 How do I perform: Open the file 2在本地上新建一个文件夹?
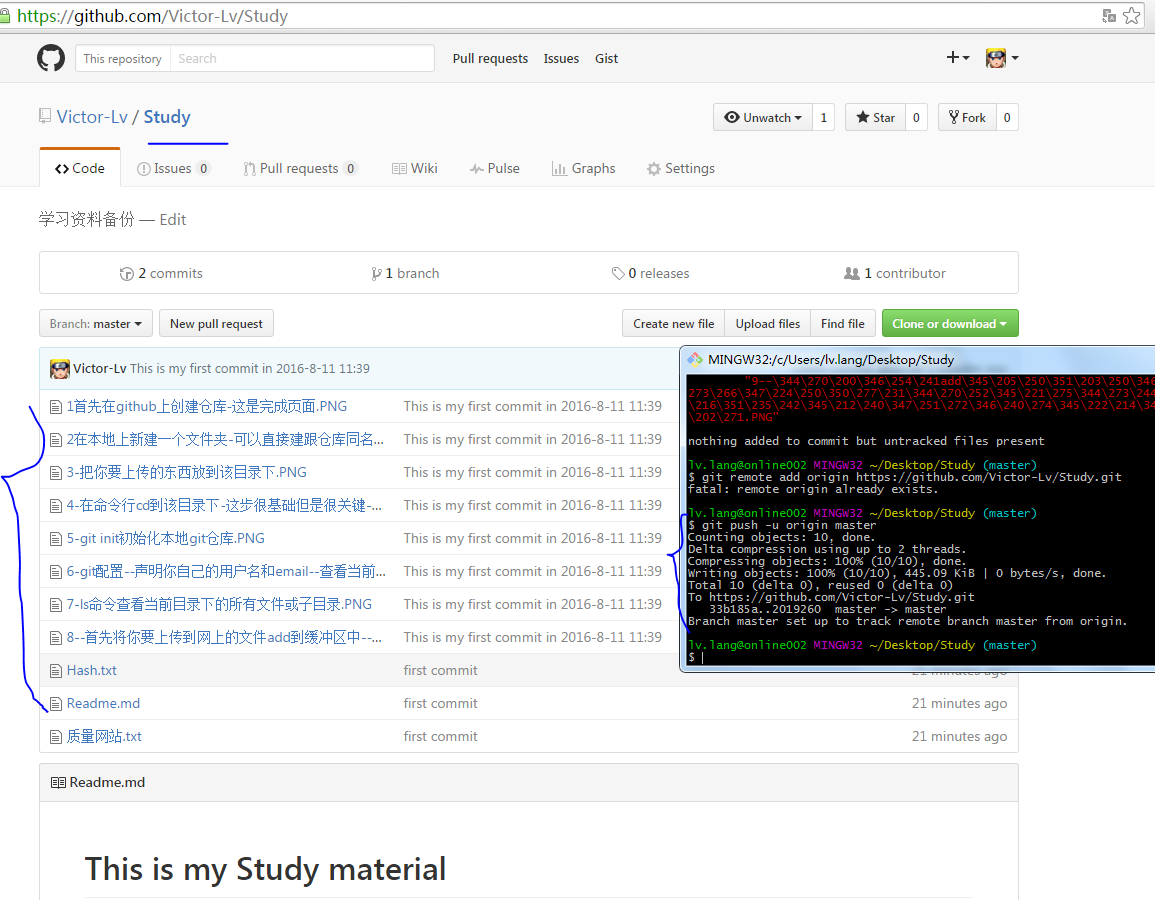[225, 439]
